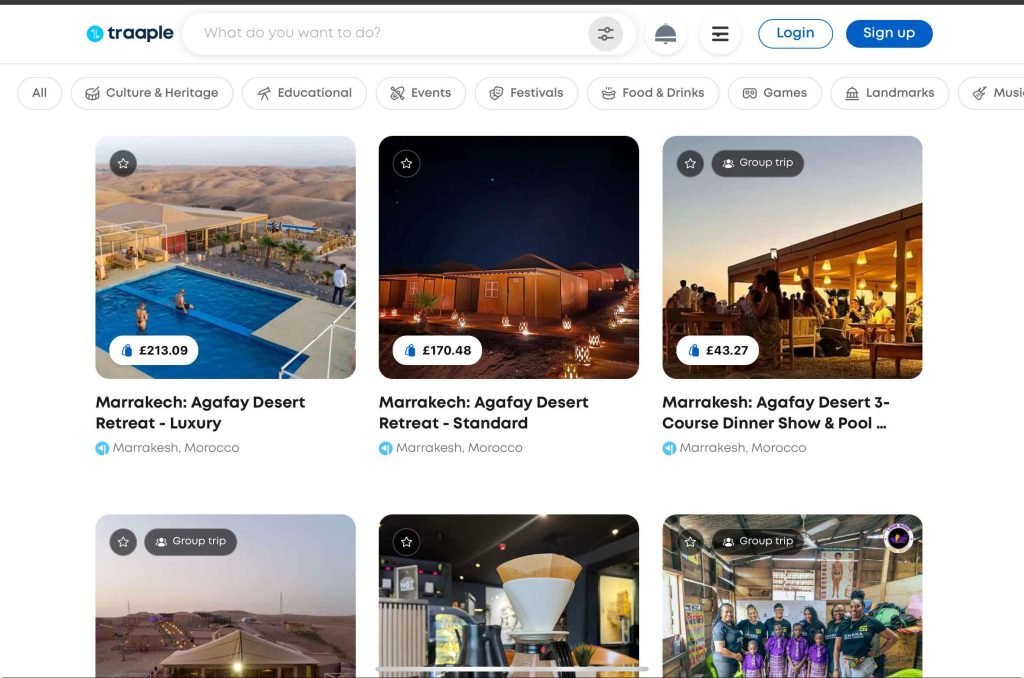
Task: Select the All category tab
Action: (x=39, y=93)
